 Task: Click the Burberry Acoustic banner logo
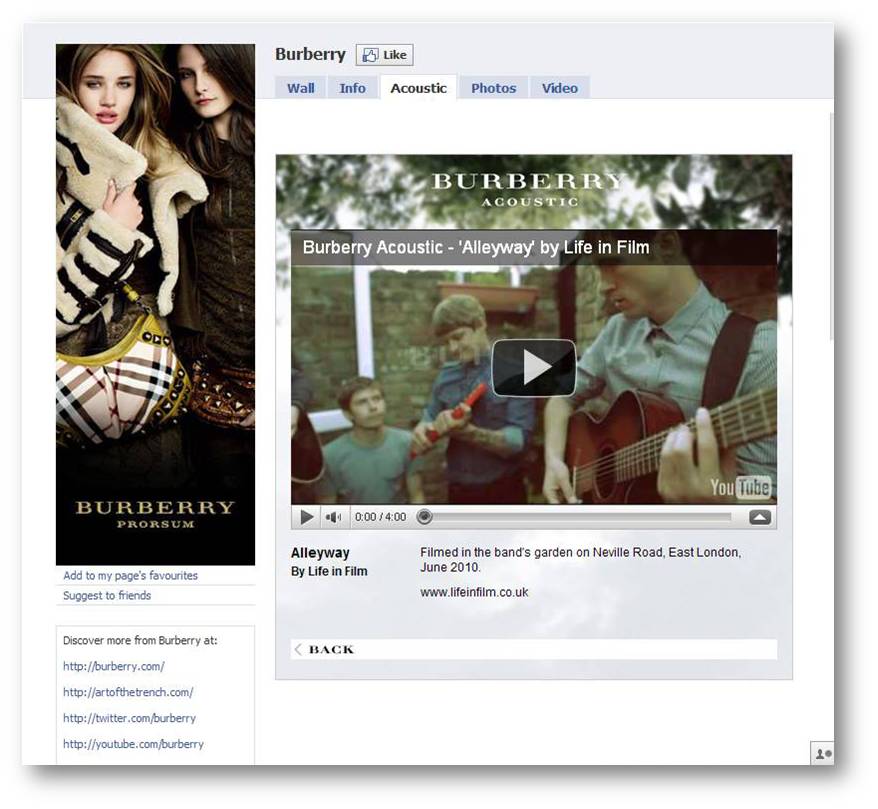[x=529, y=189]
